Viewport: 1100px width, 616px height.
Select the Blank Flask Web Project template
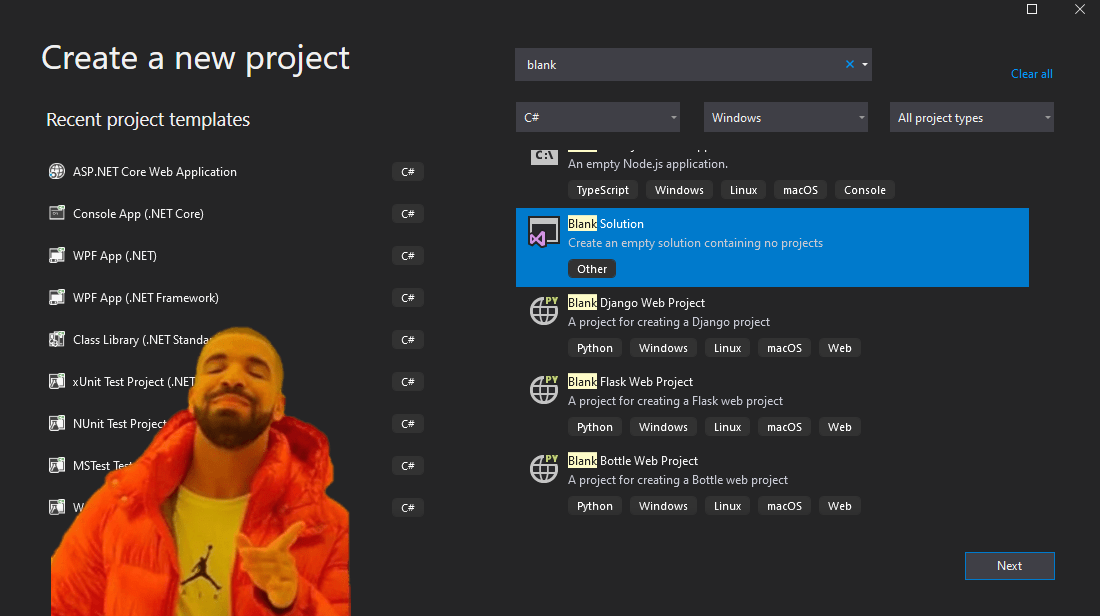click(x=772, y=405)
